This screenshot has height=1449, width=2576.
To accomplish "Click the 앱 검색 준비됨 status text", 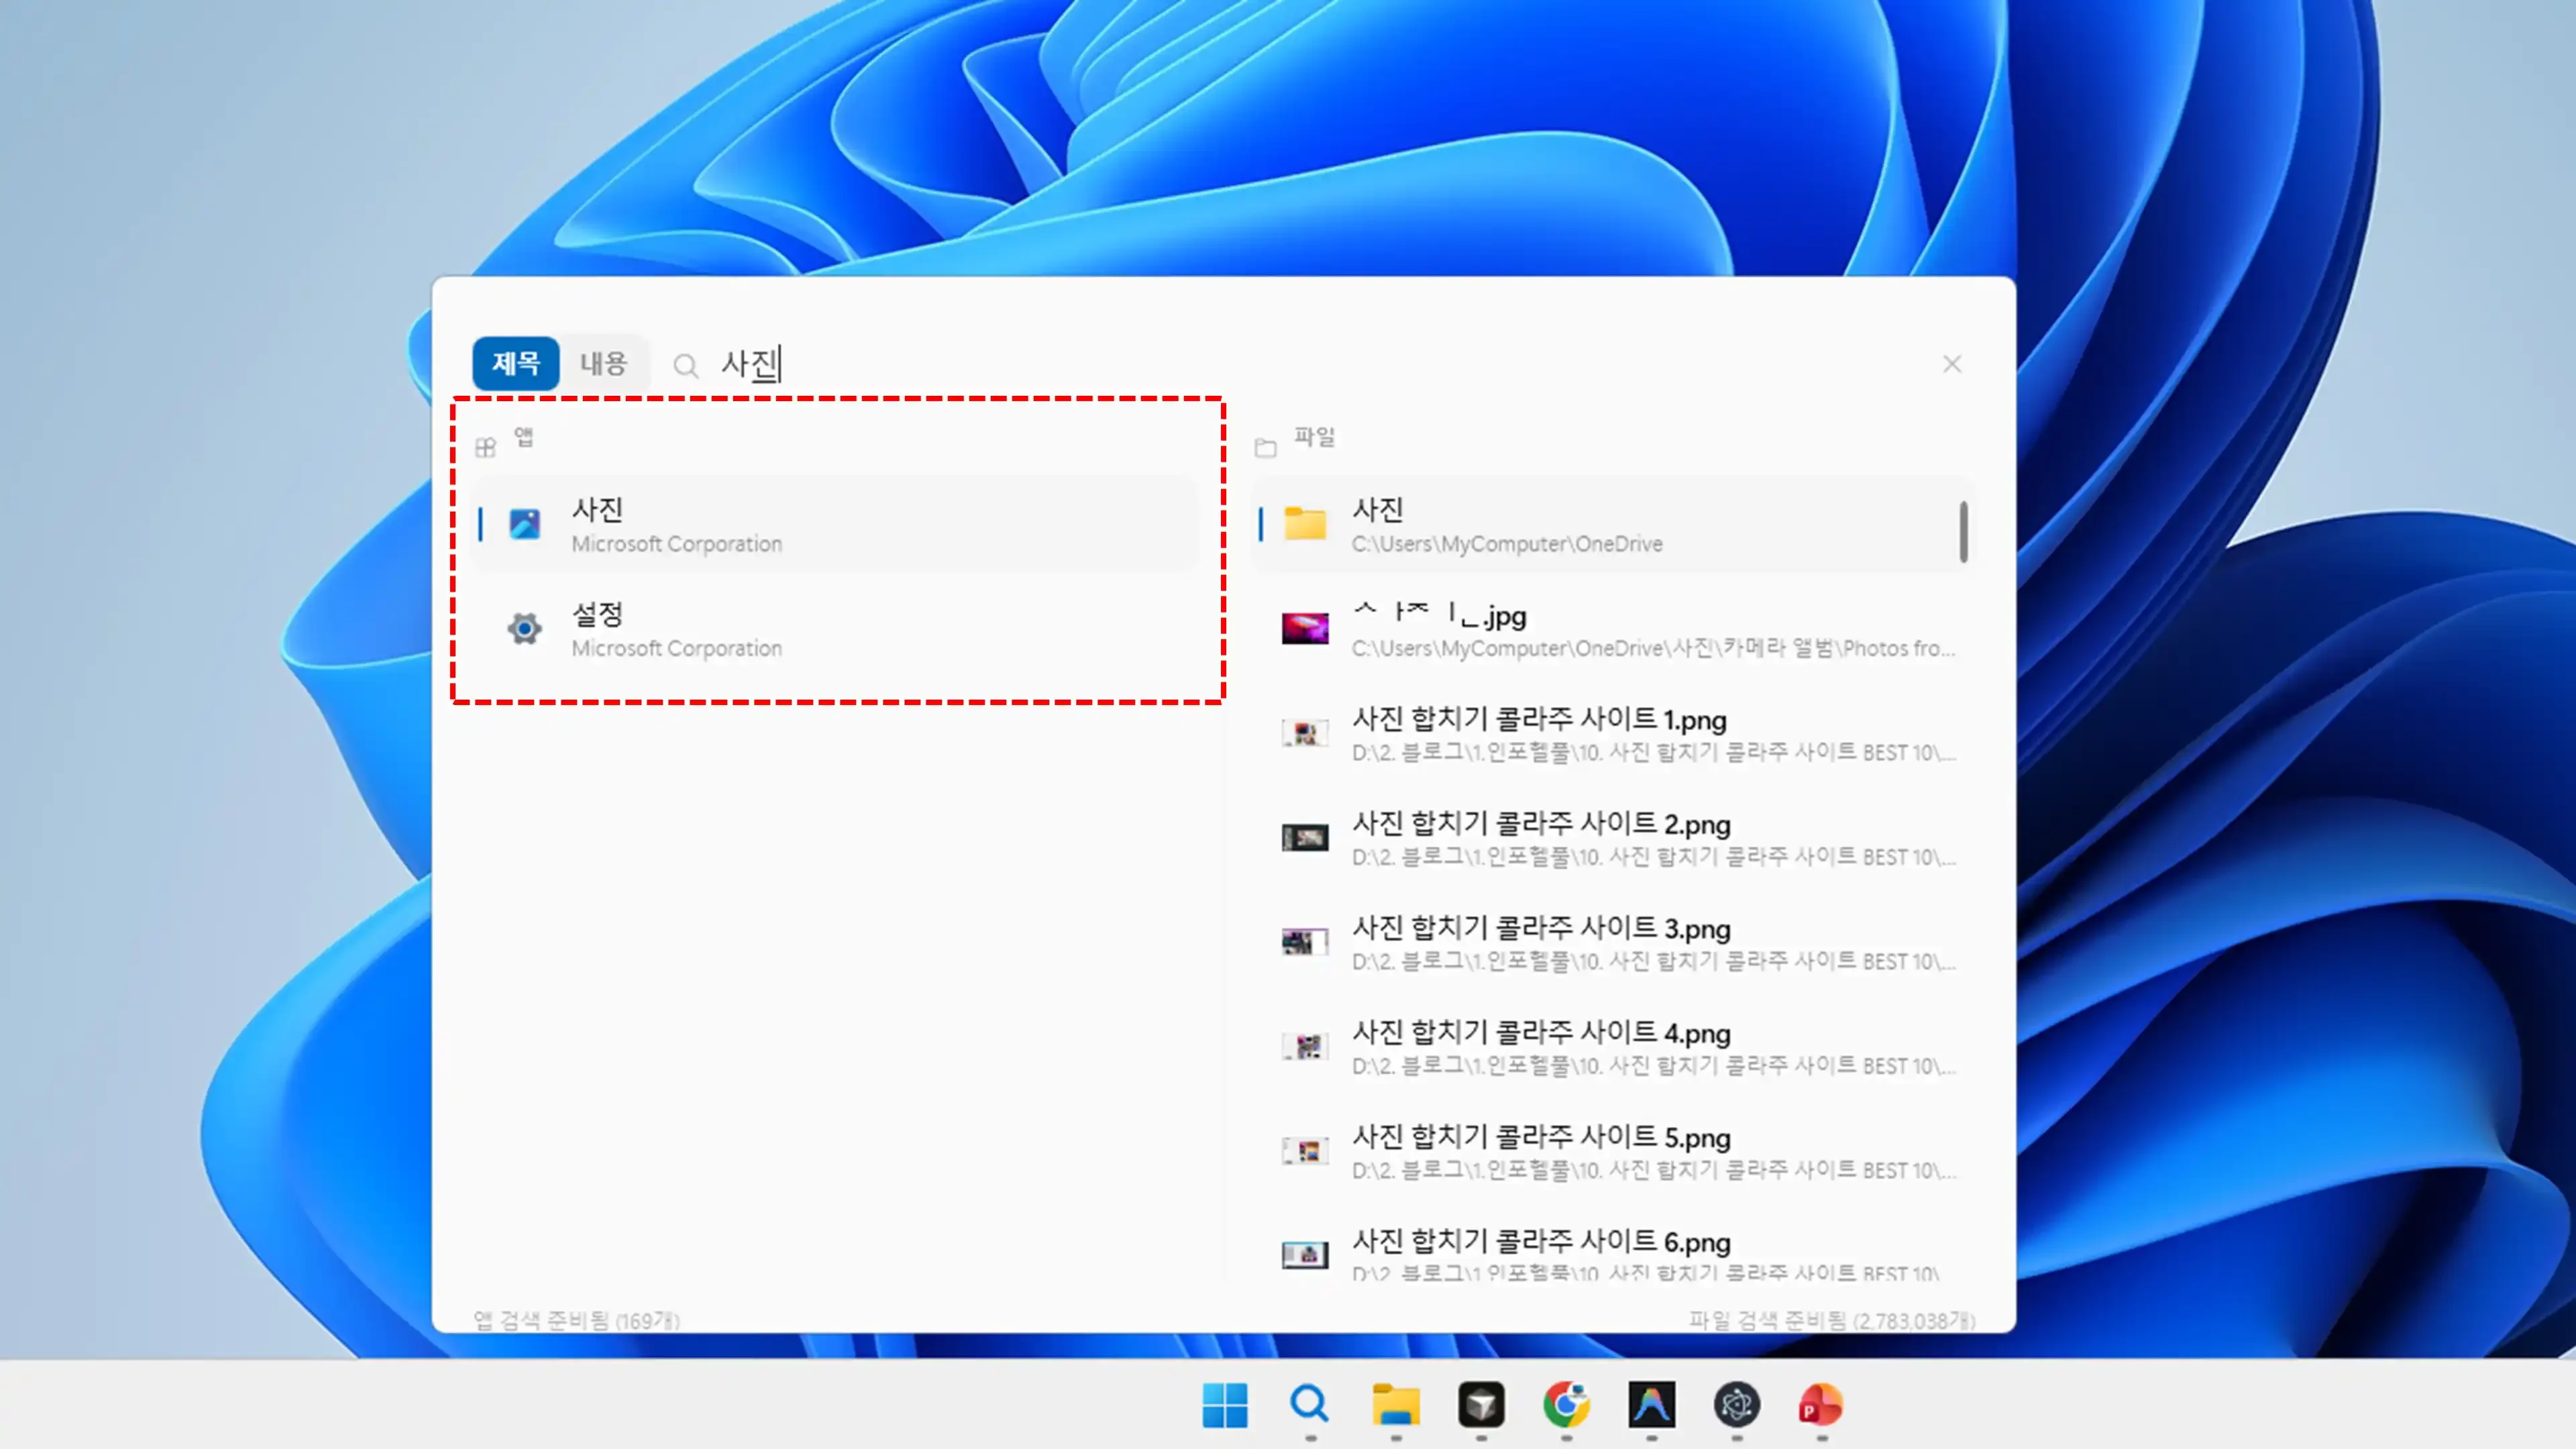I will click(576, 1320).
